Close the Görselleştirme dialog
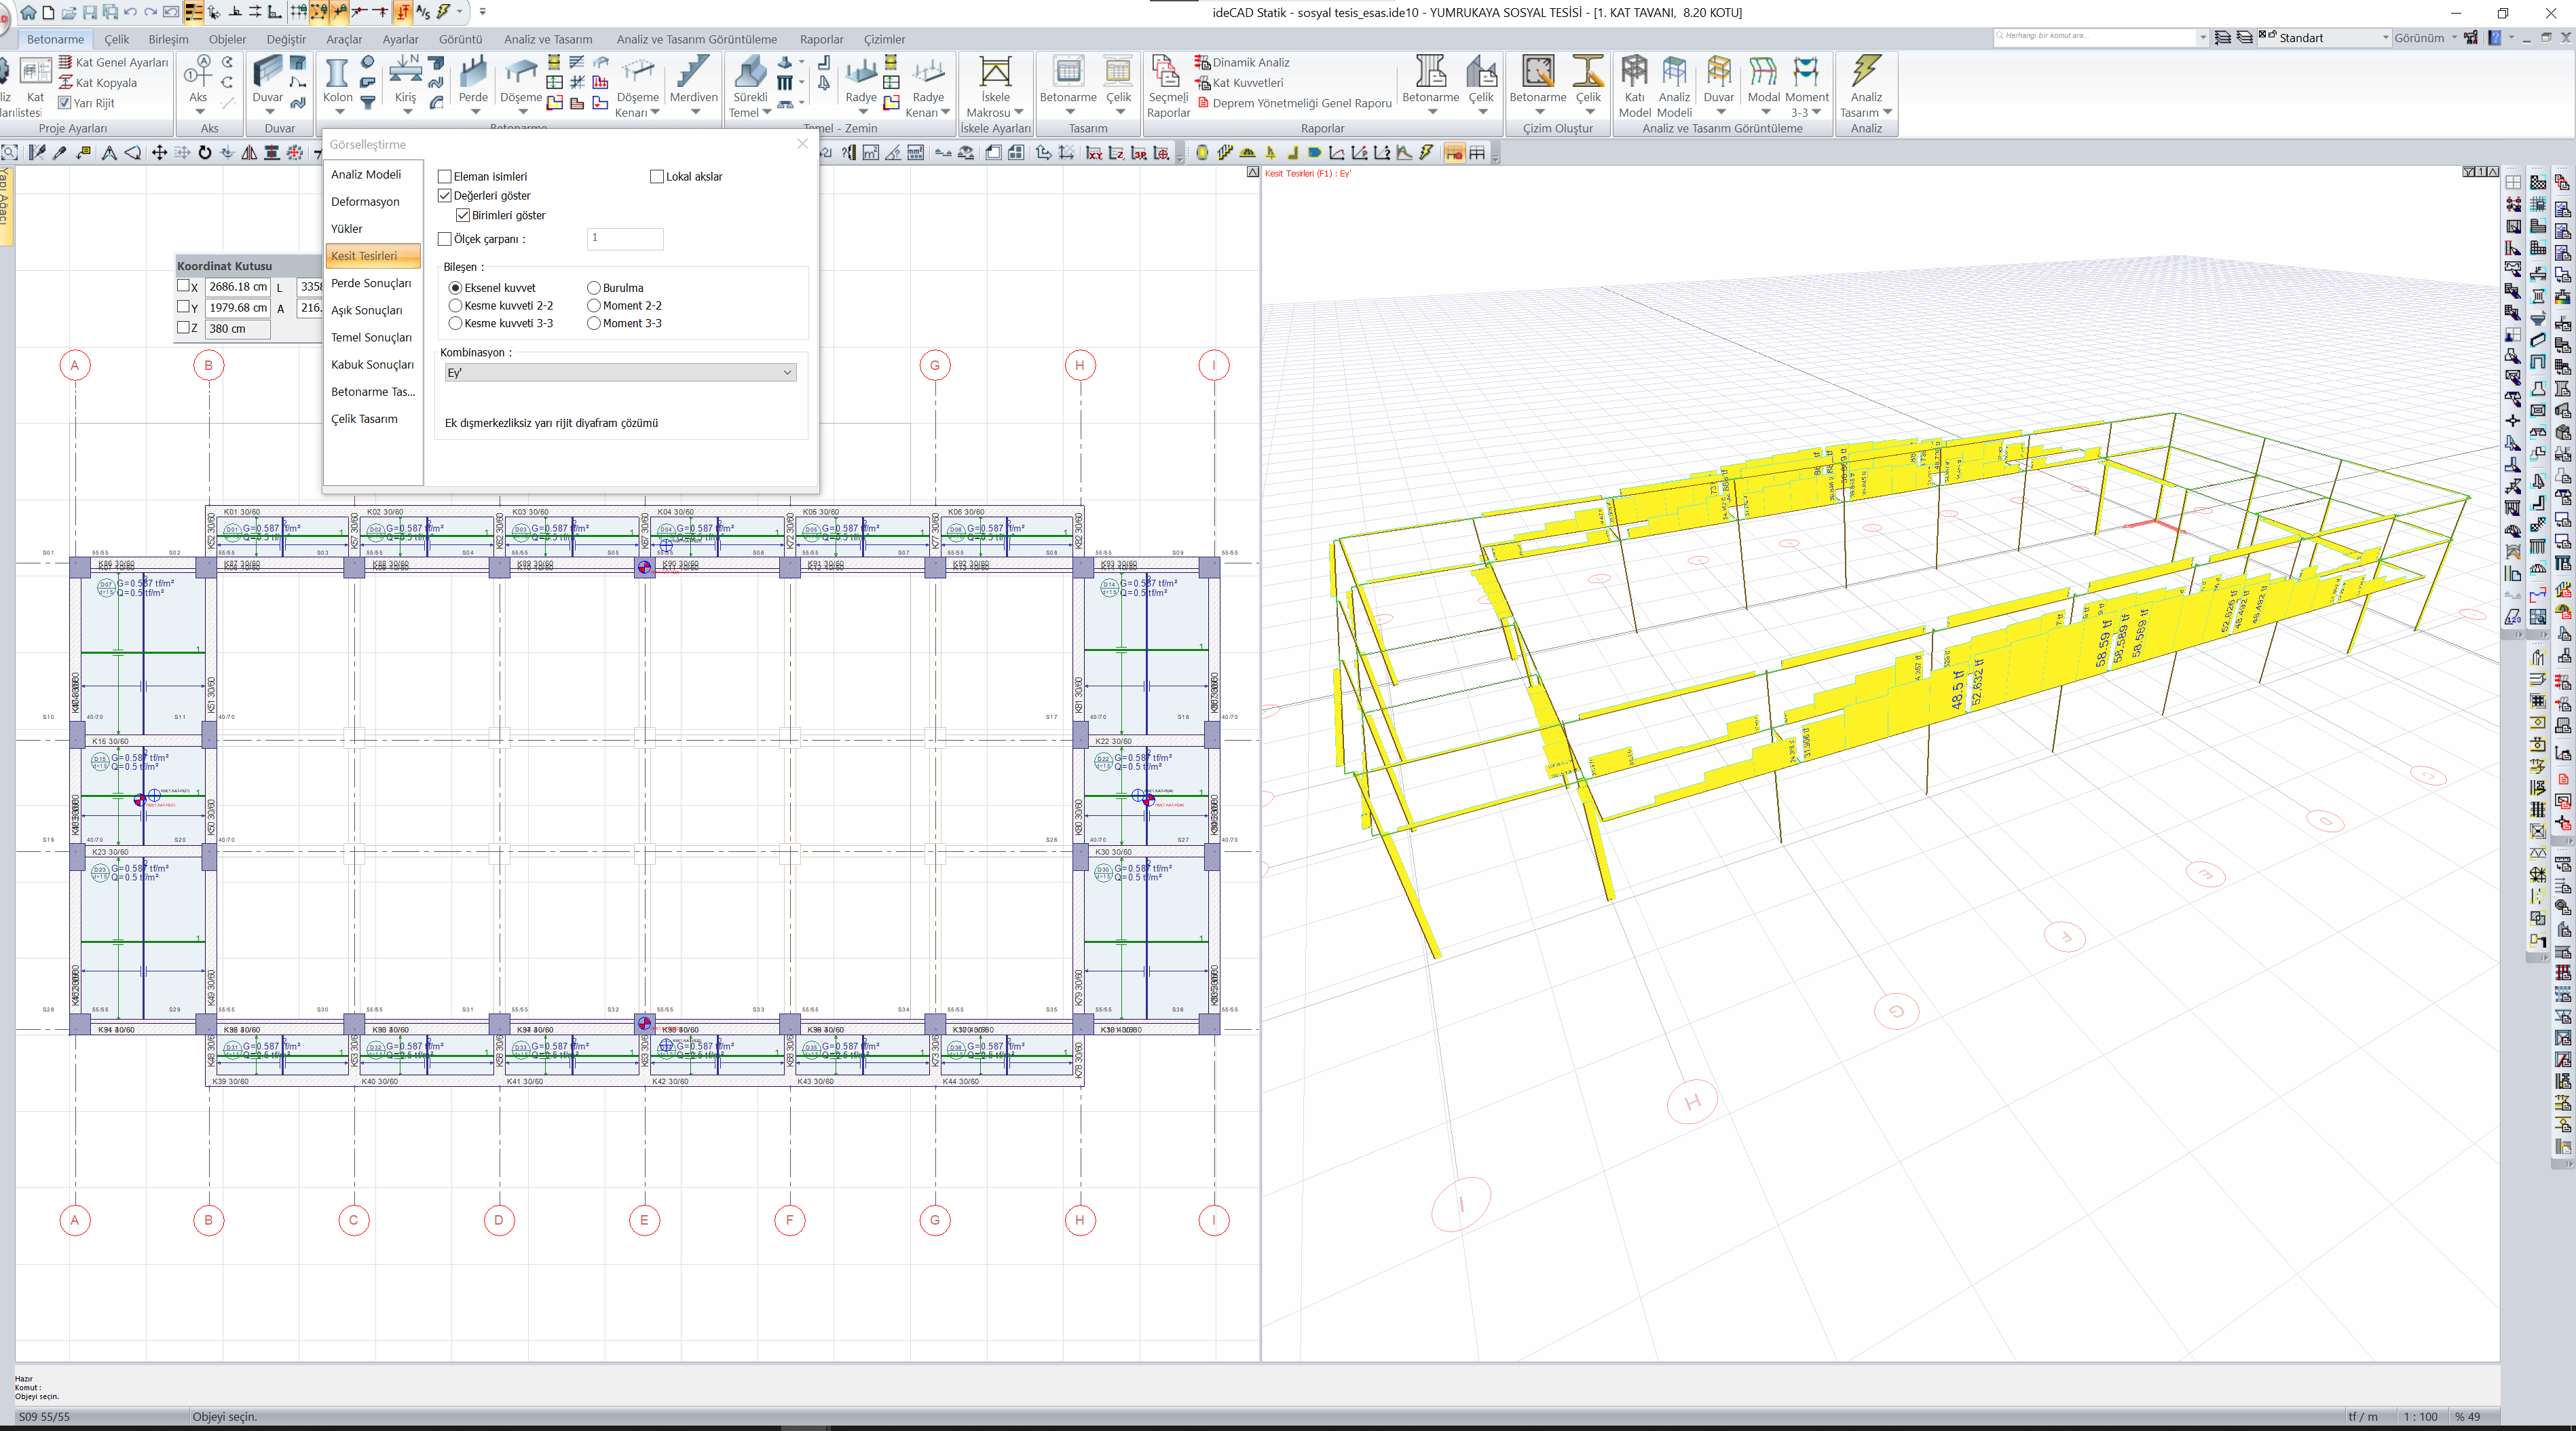The width and height of the screenshot is (2576, 1431). point(802,144)
